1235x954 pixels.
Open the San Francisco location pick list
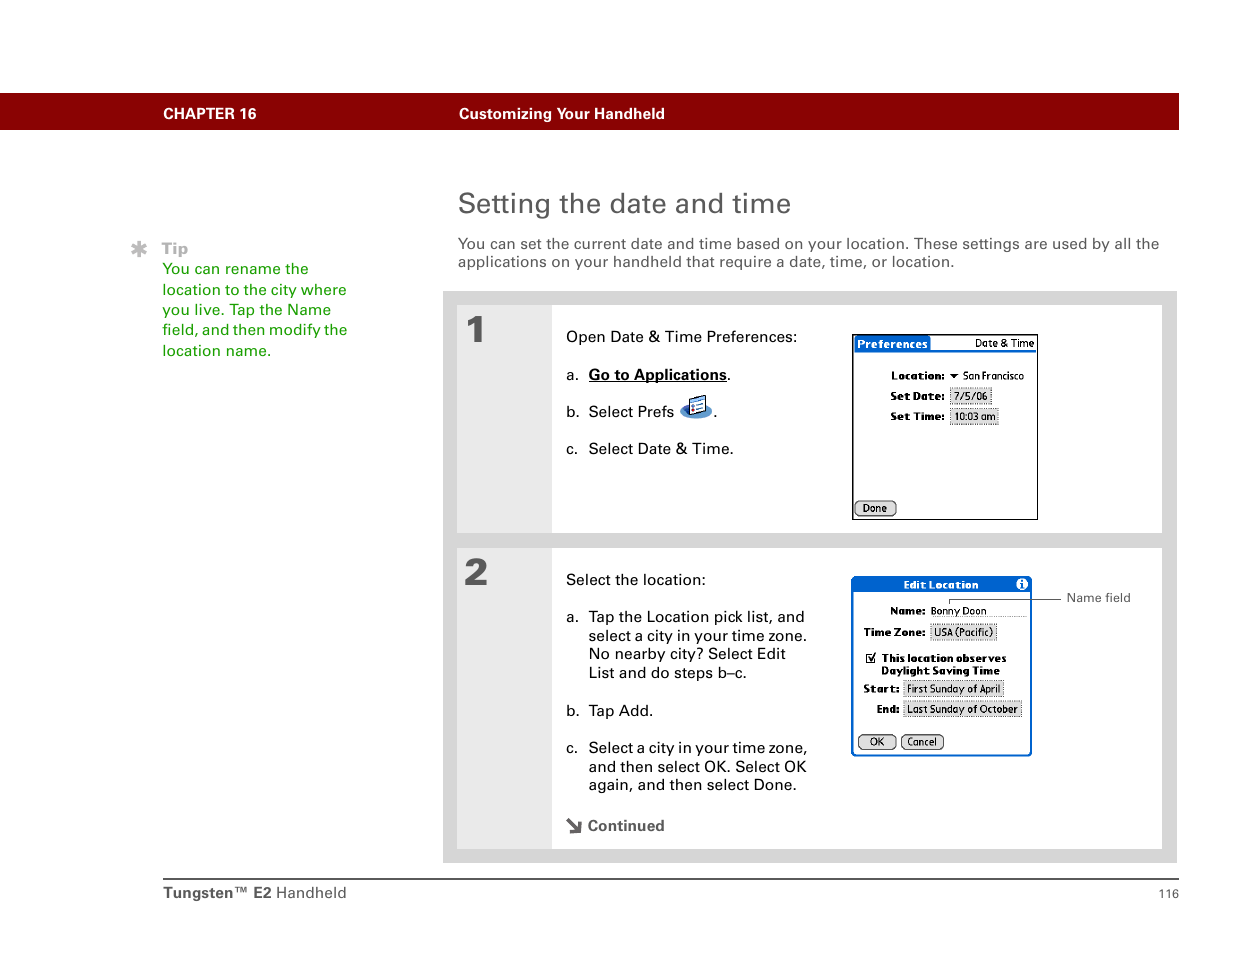coord(987,376)
